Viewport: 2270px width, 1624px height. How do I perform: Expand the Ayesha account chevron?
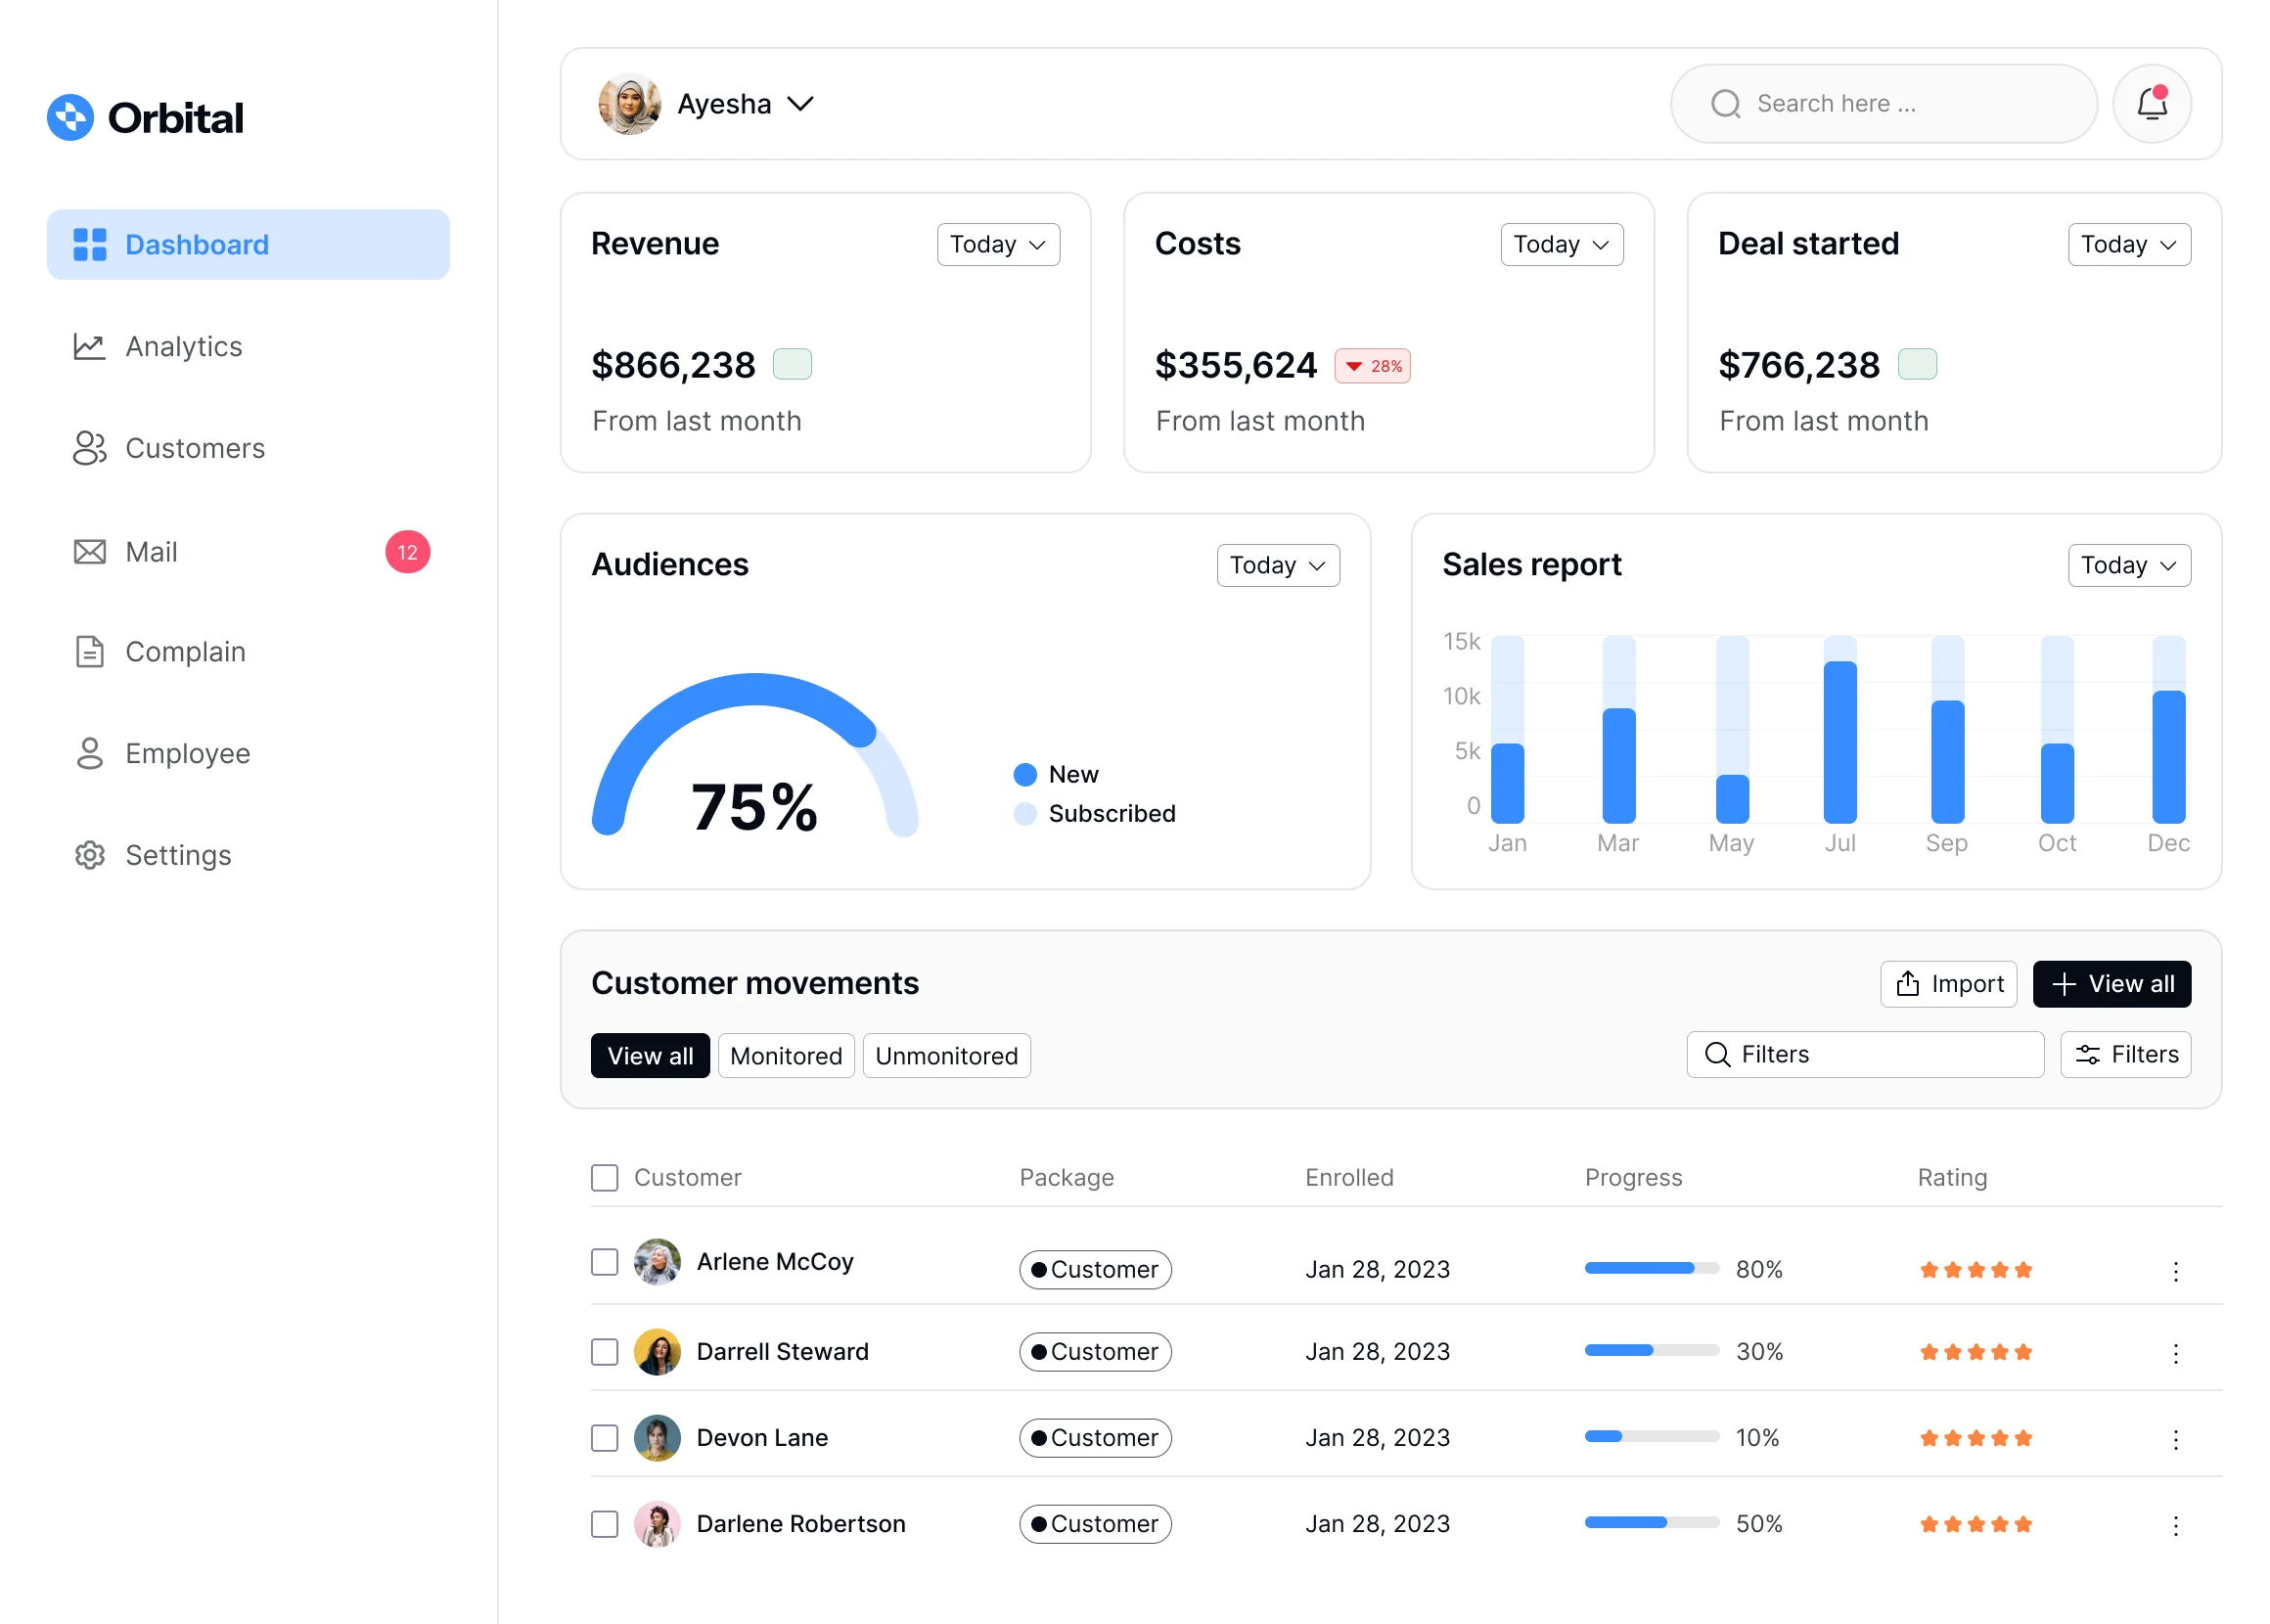(x=800, y=104)
